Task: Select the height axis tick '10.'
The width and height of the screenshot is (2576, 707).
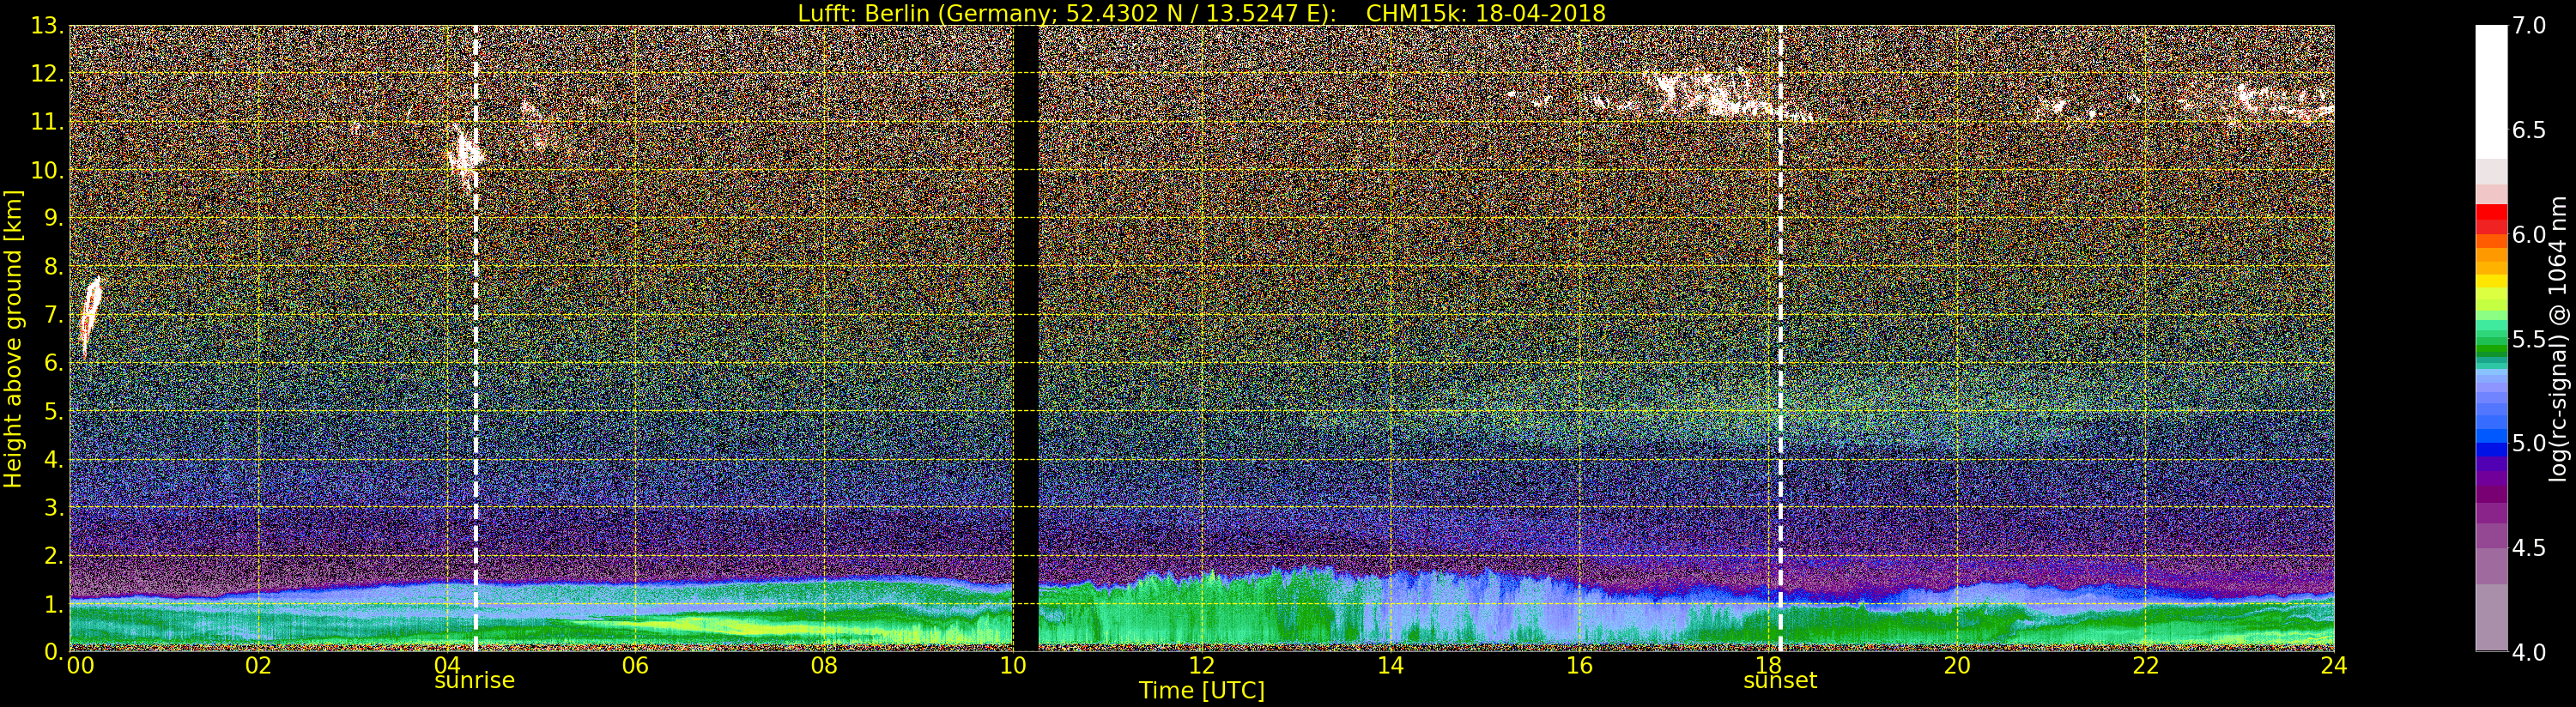Action: tap(48, 171)
